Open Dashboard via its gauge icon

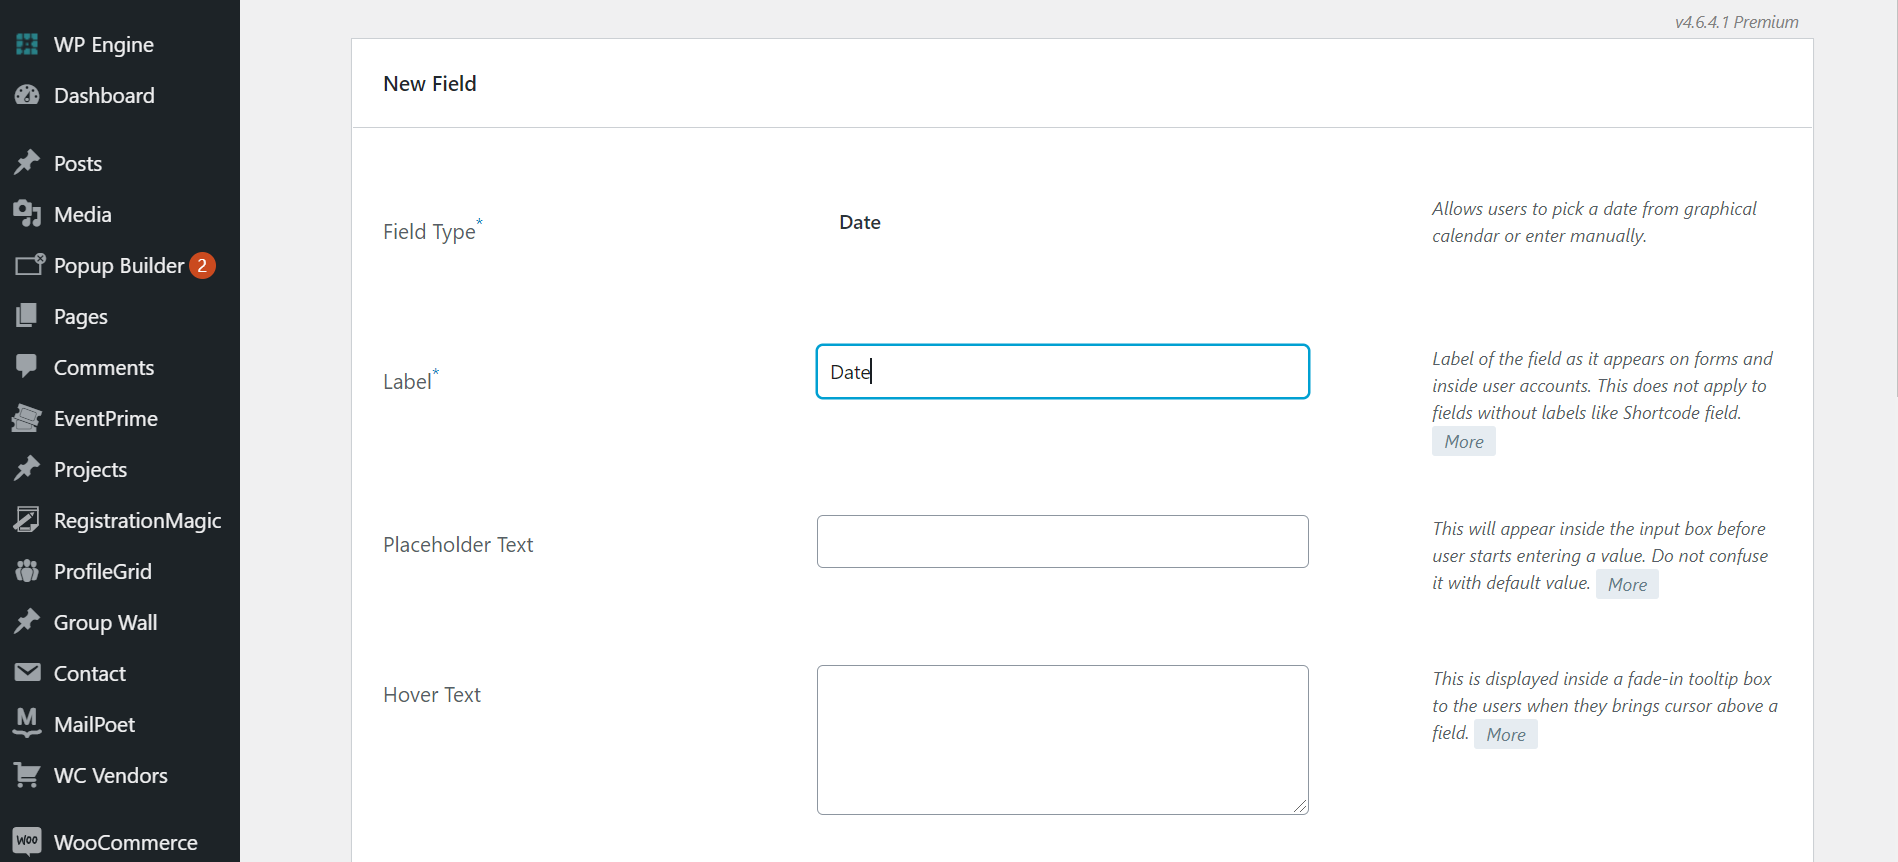pos(27,96)
